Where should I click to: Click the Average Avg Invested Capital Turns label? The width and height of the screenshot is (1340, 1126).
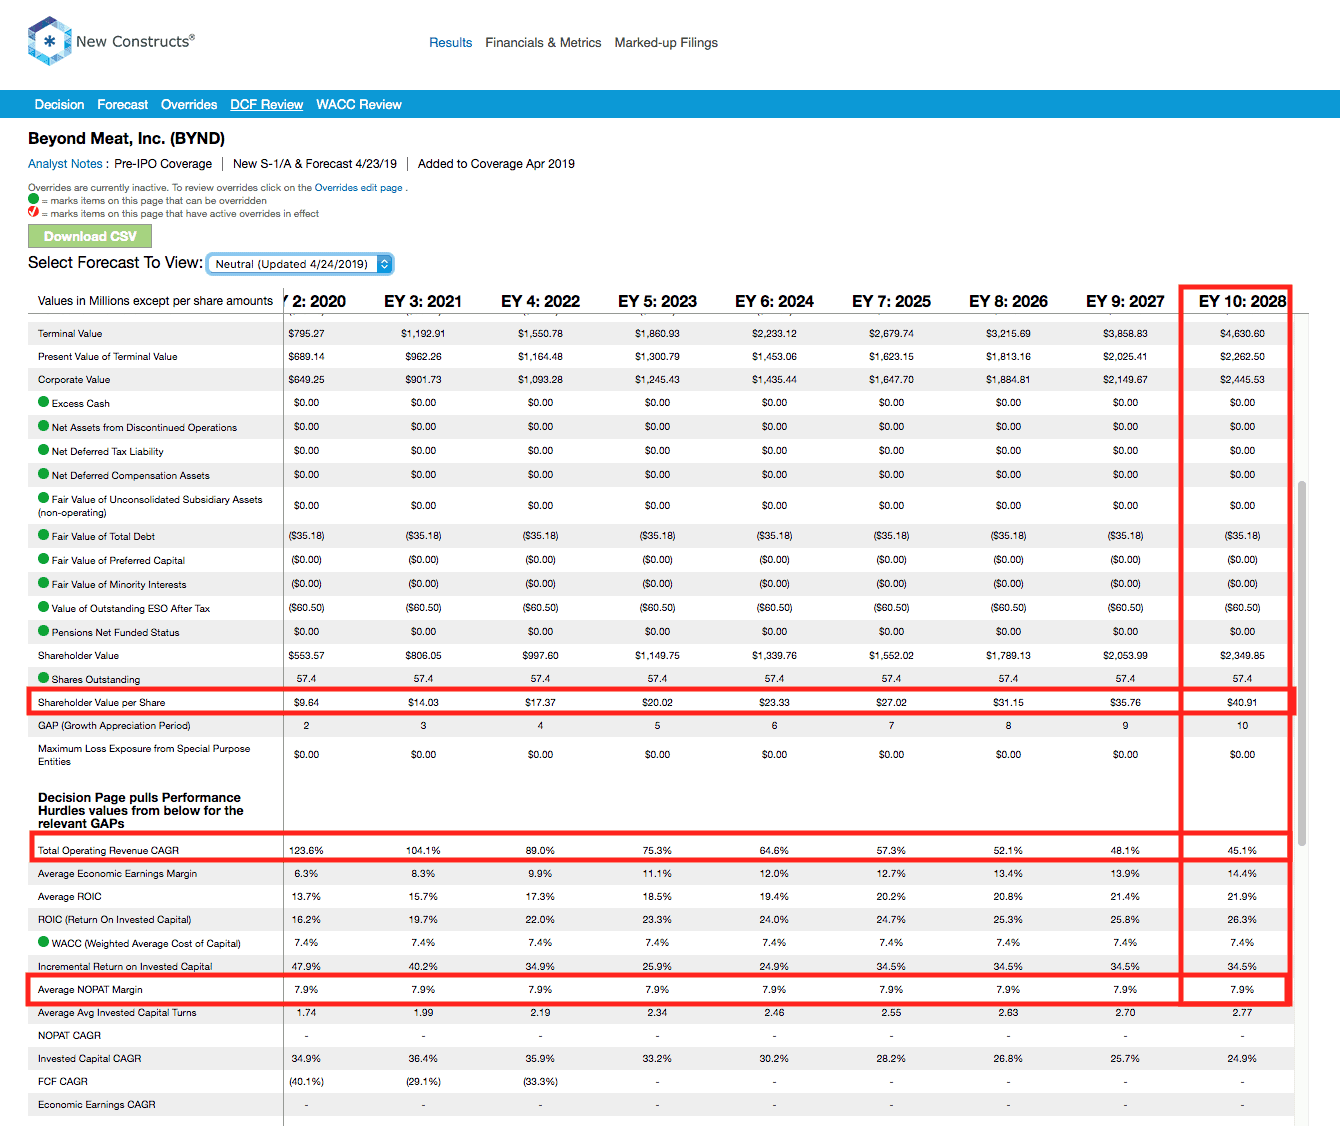[x=117, y=1012]
